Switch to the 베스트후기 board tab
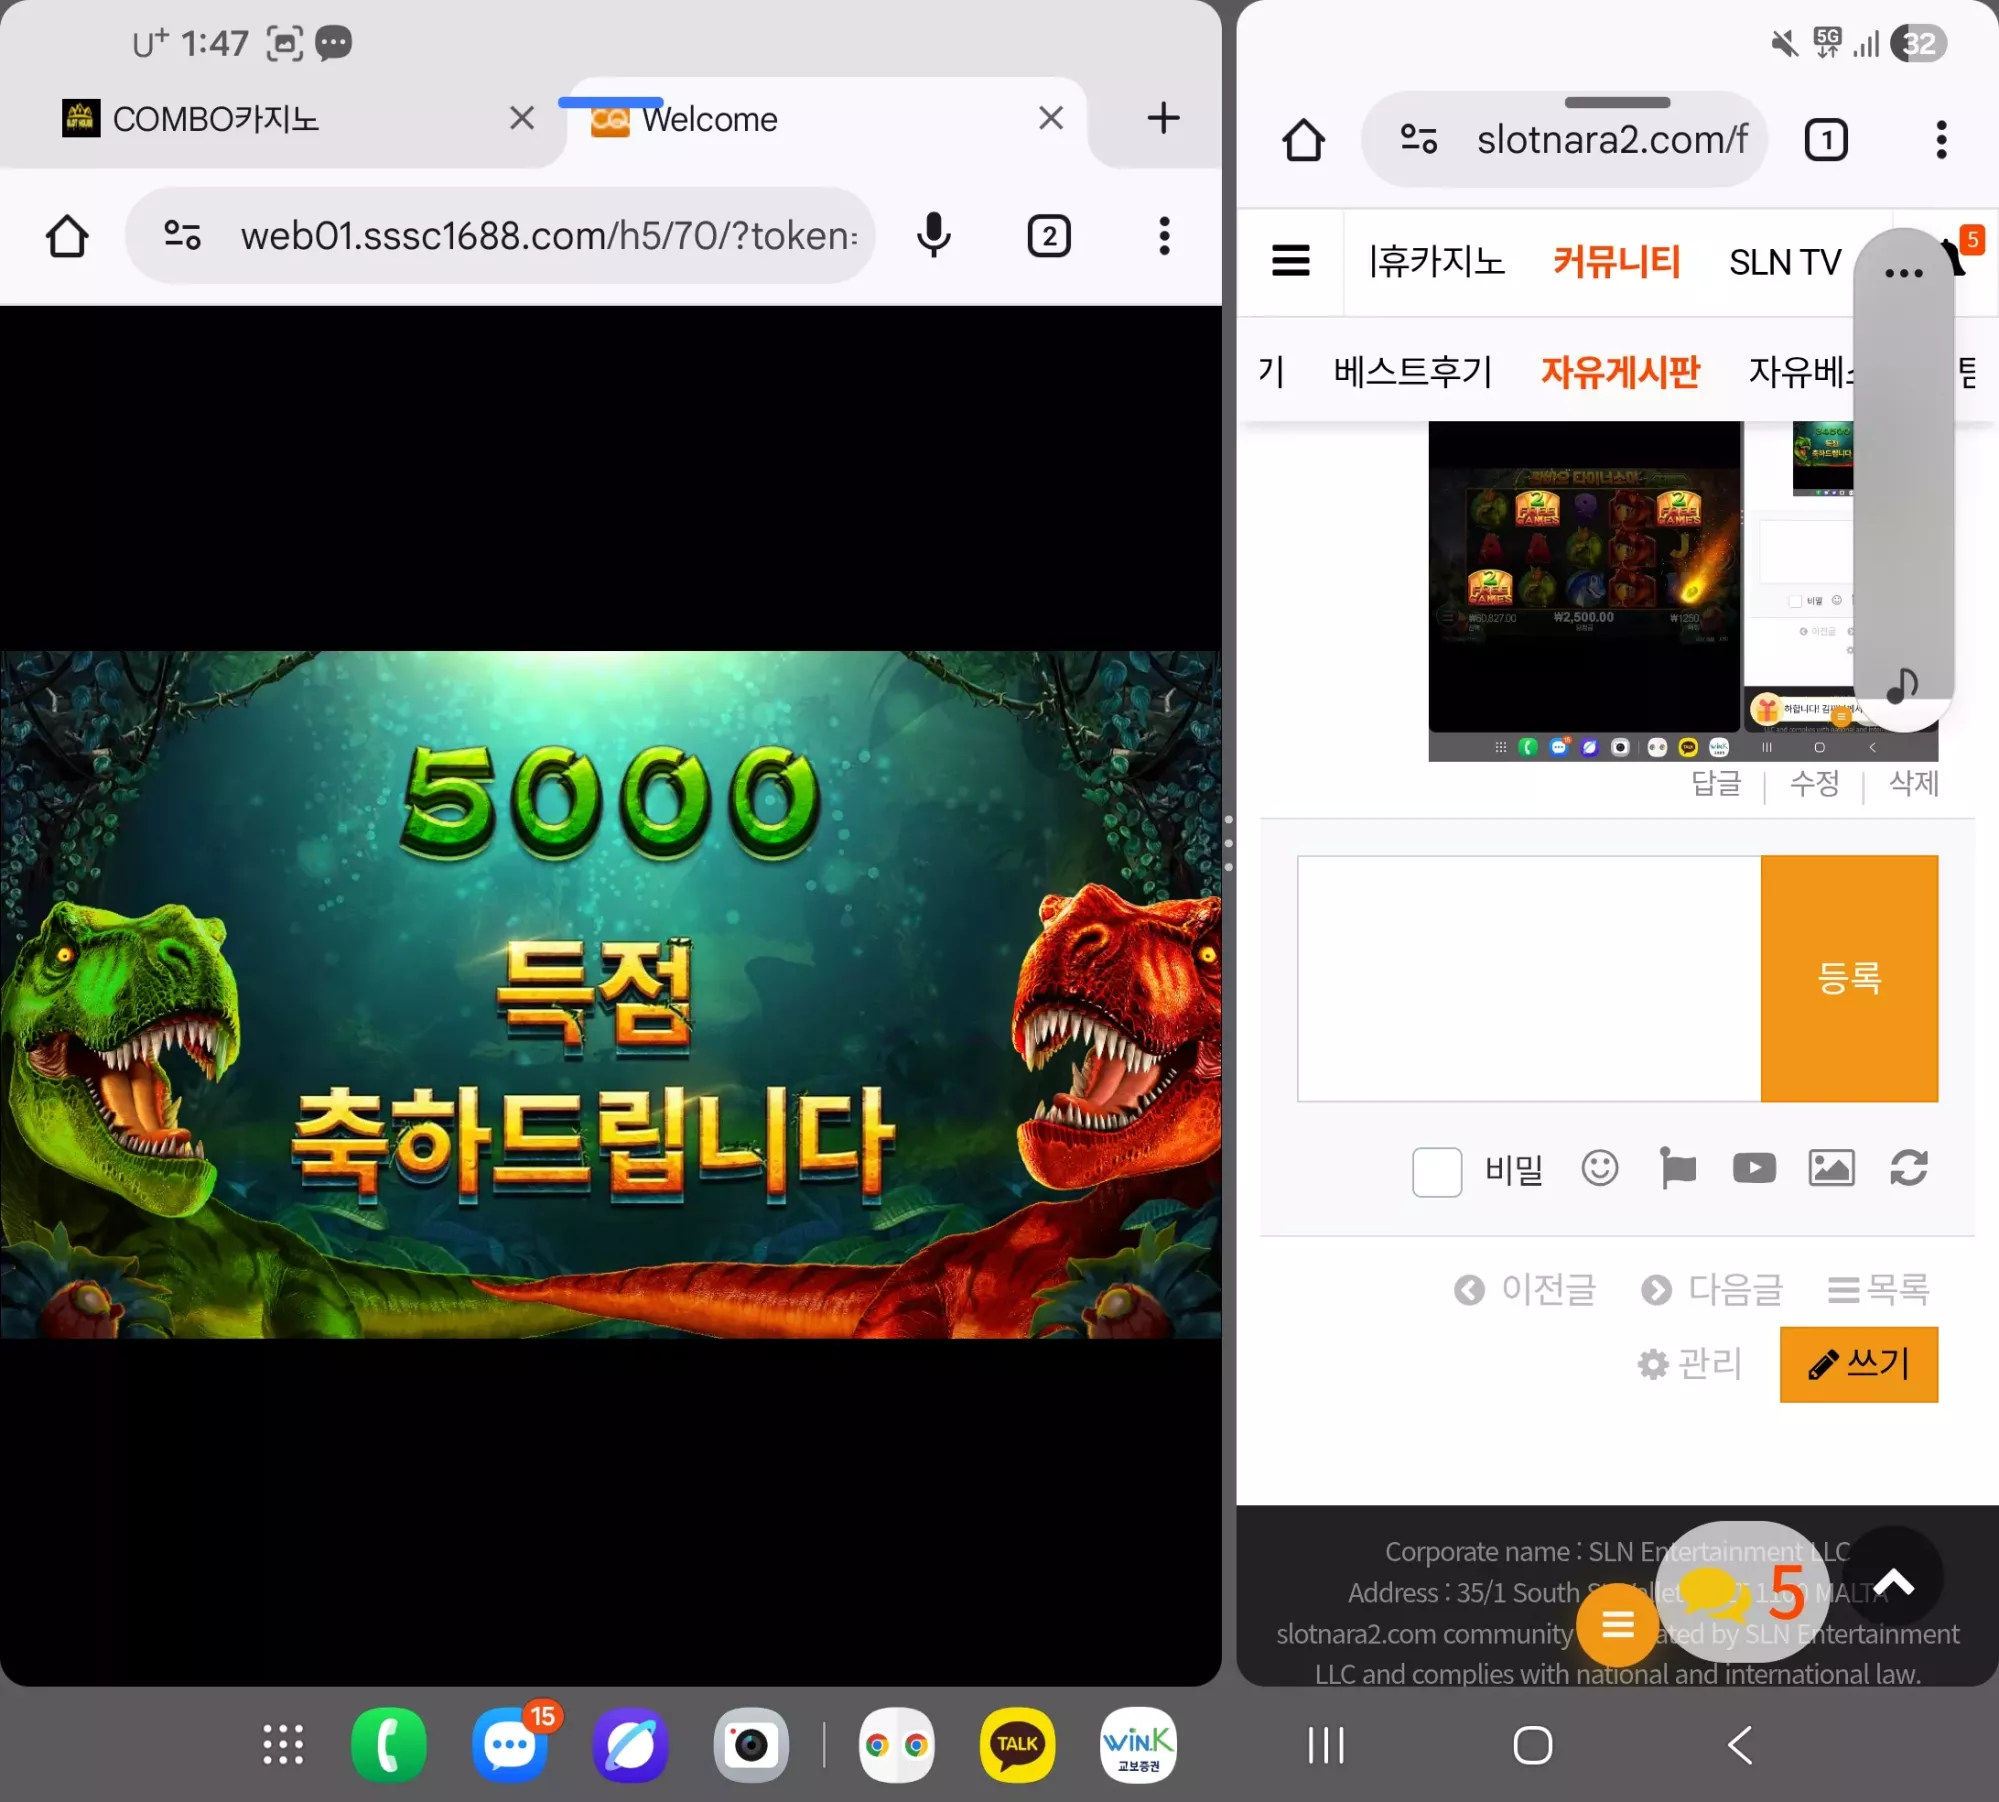The image size is (1999, 1802). coord(1412,372)
